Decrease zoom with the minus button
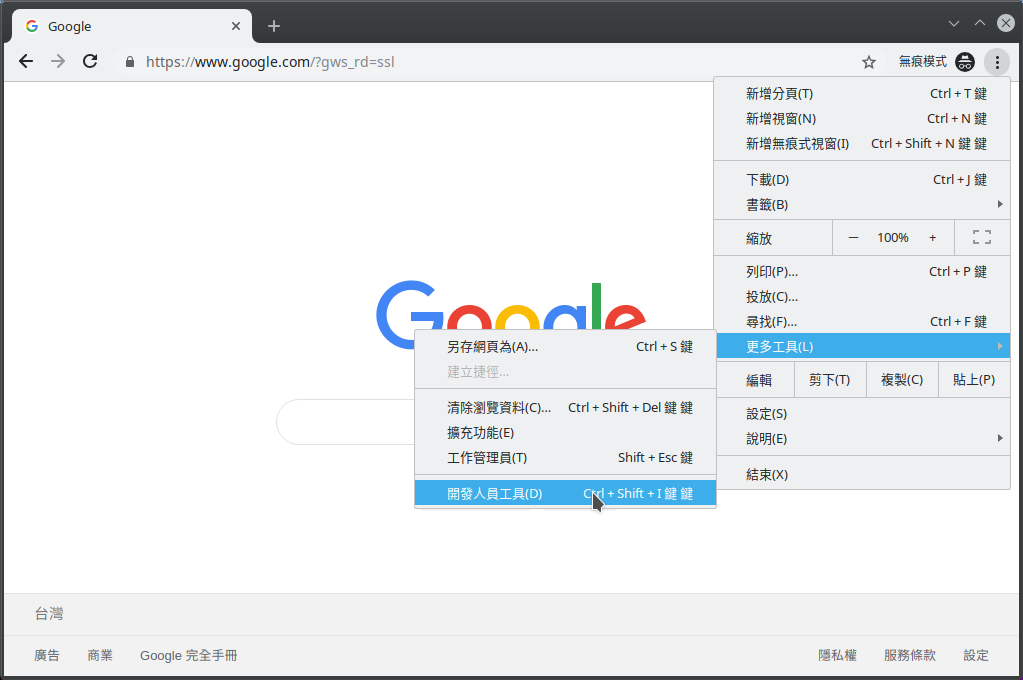This screenshot has height=680, width=1023. (853, 238)
